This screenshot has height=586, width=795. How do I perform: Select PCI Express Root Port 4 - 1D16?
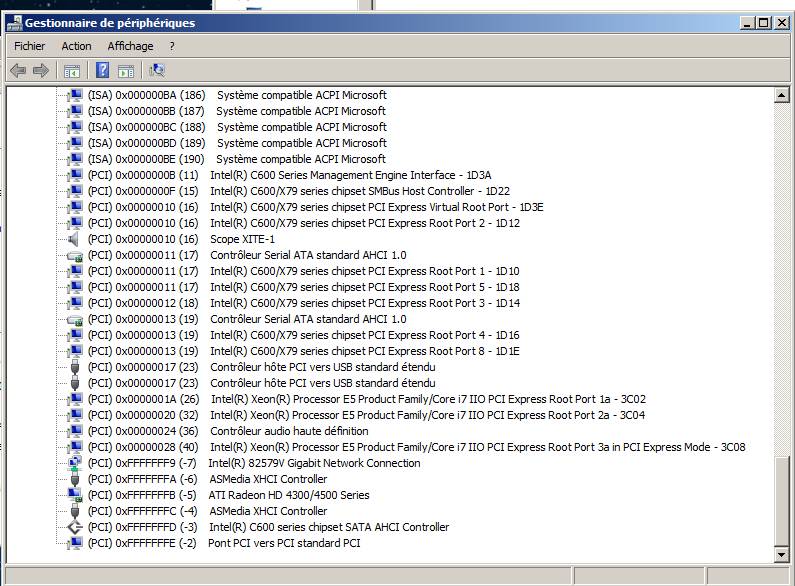coord(304,335)
